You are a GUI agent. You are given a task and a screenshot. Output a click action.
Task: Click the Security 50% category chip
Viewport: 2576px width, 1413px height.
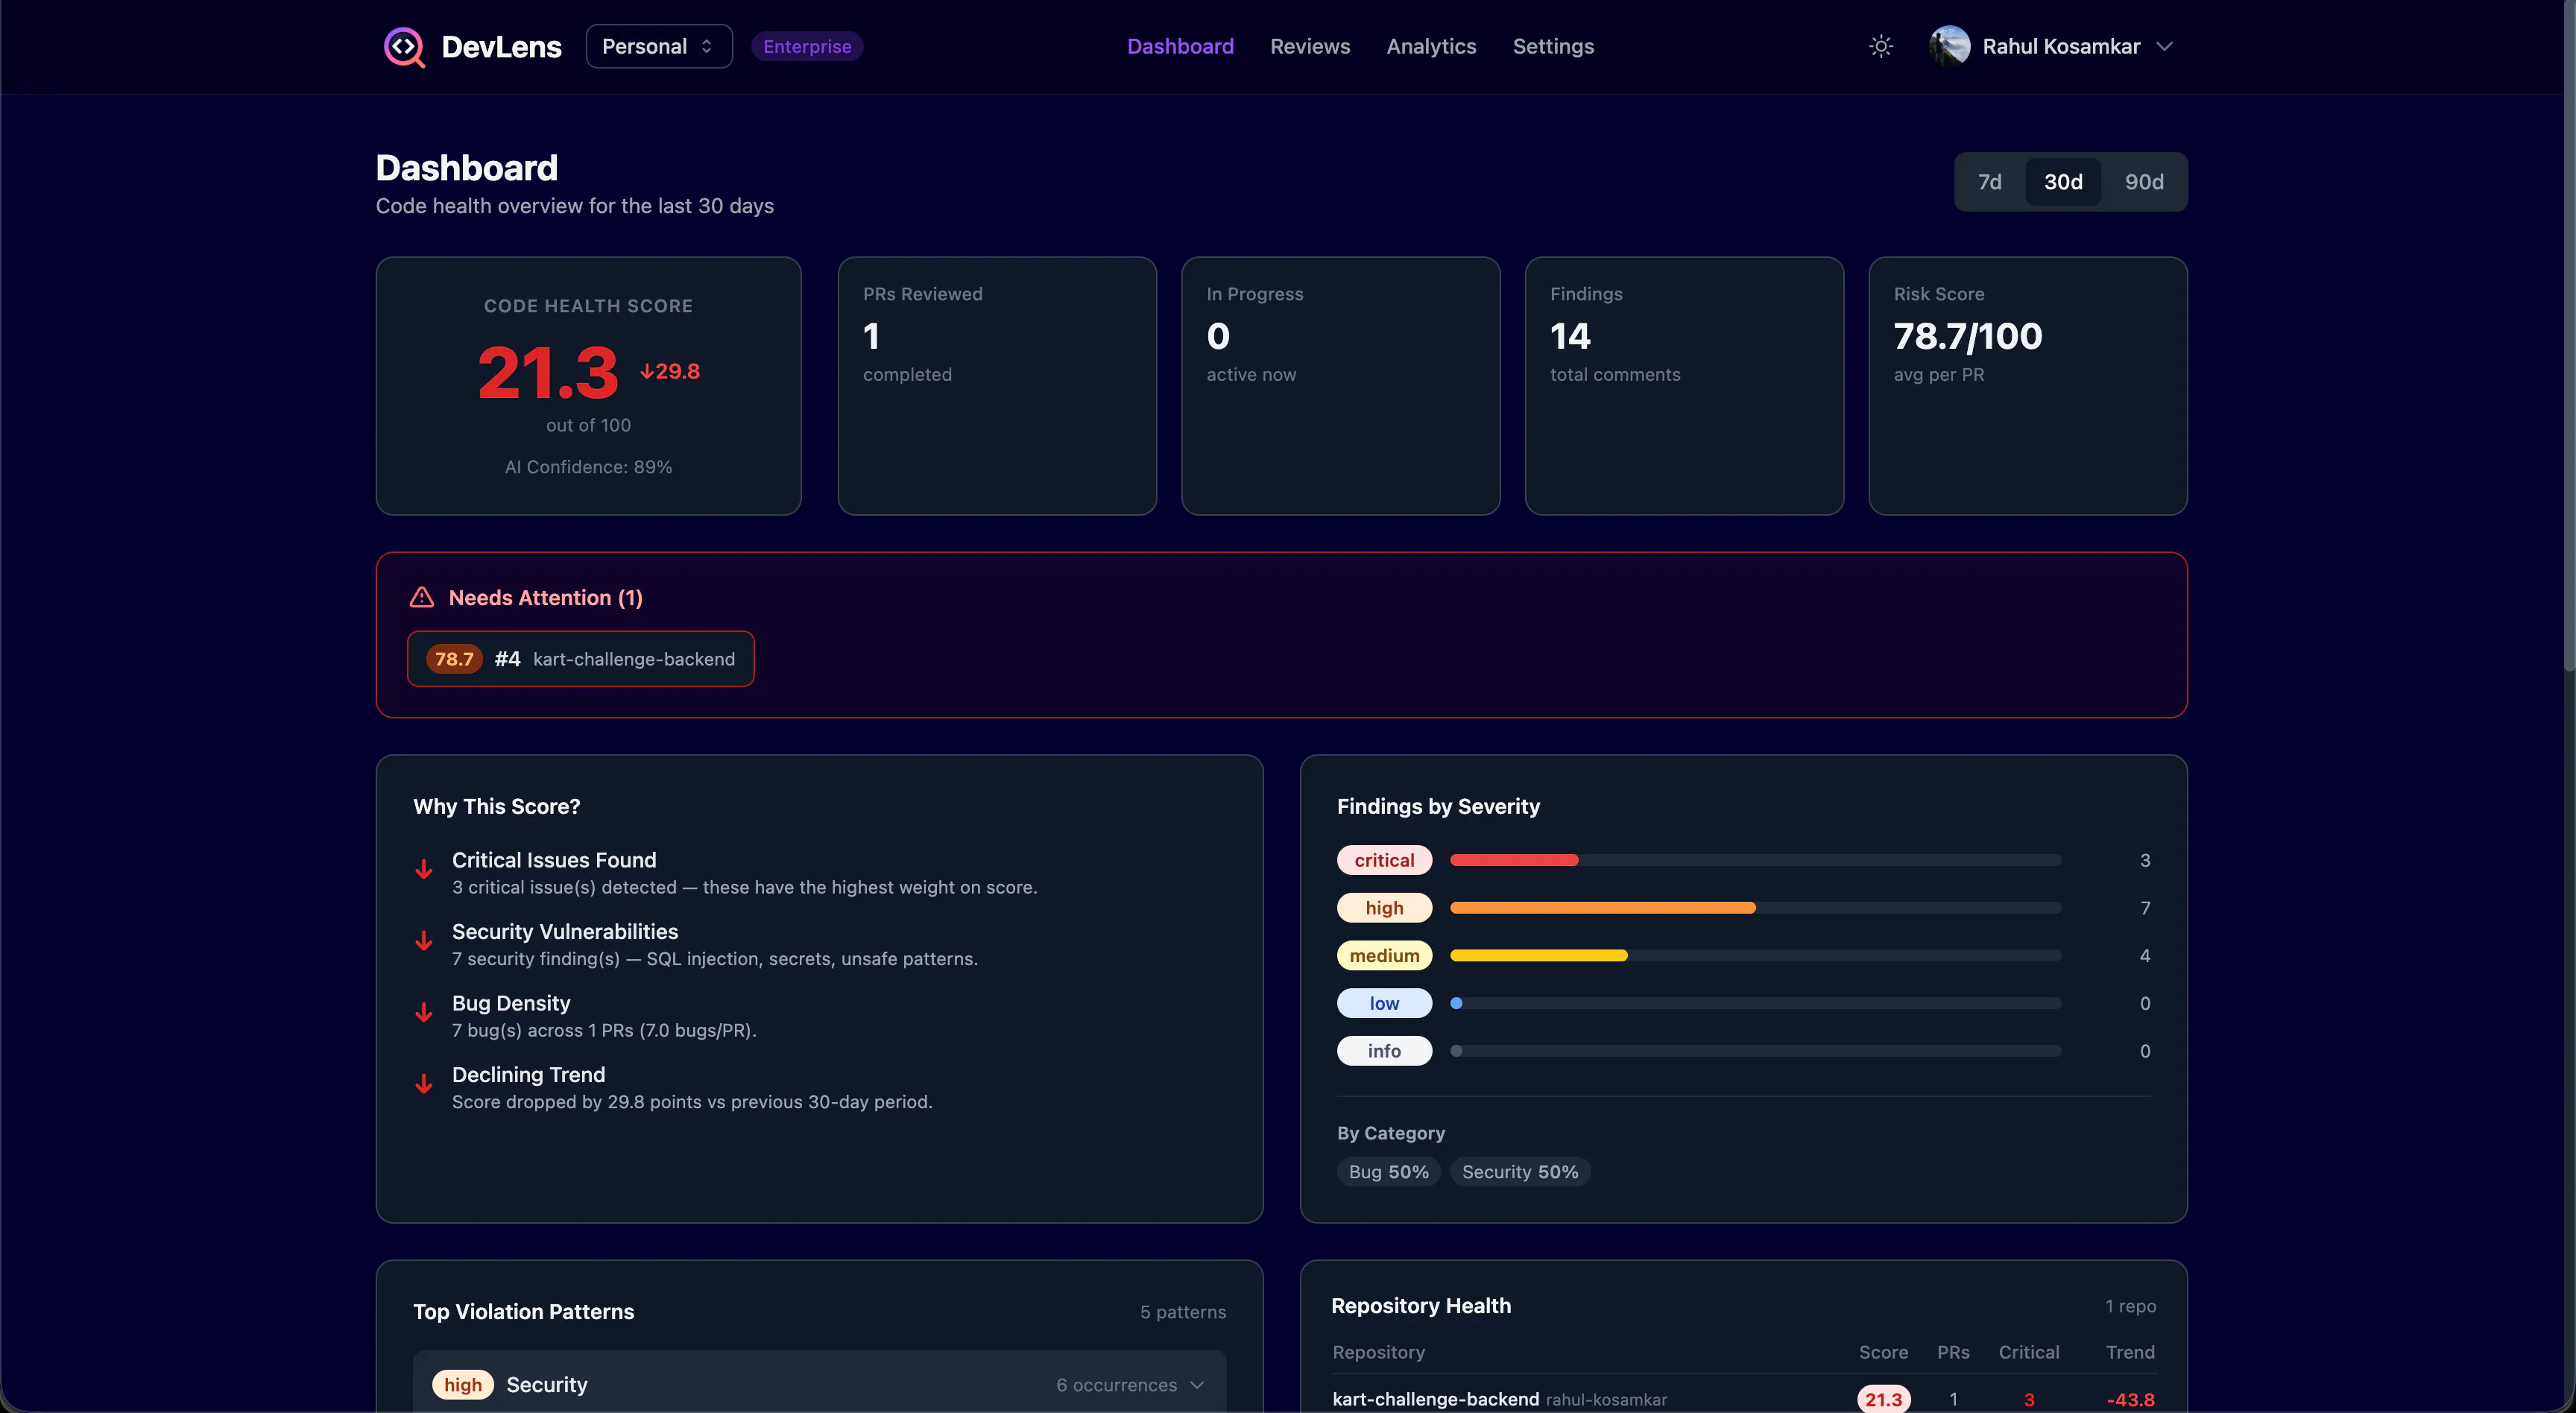(x=1520, y=1172)
